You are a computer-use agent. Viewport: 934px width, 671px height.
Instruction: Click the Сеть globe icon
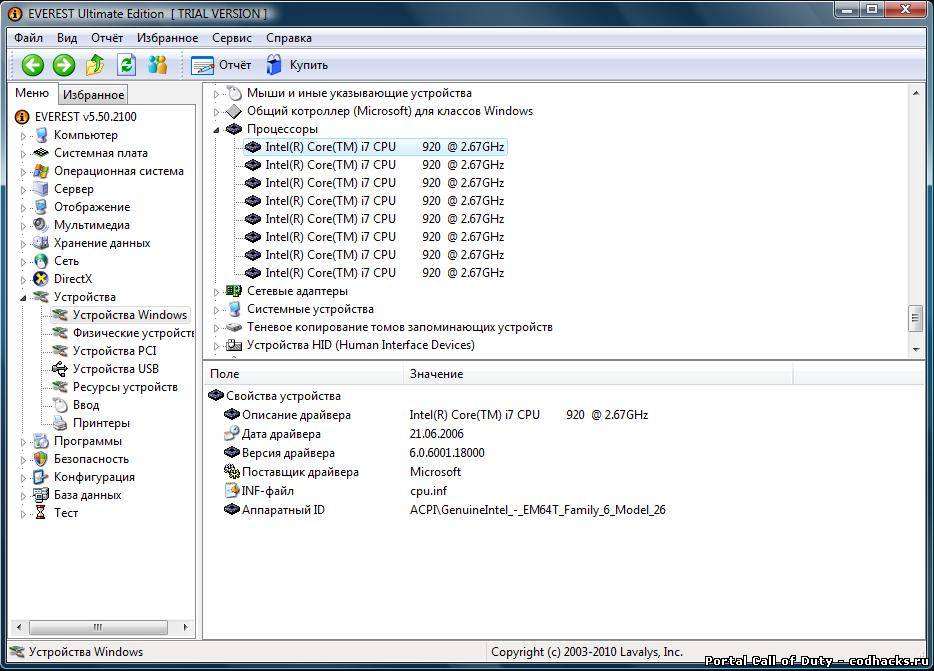click(41, 261)
